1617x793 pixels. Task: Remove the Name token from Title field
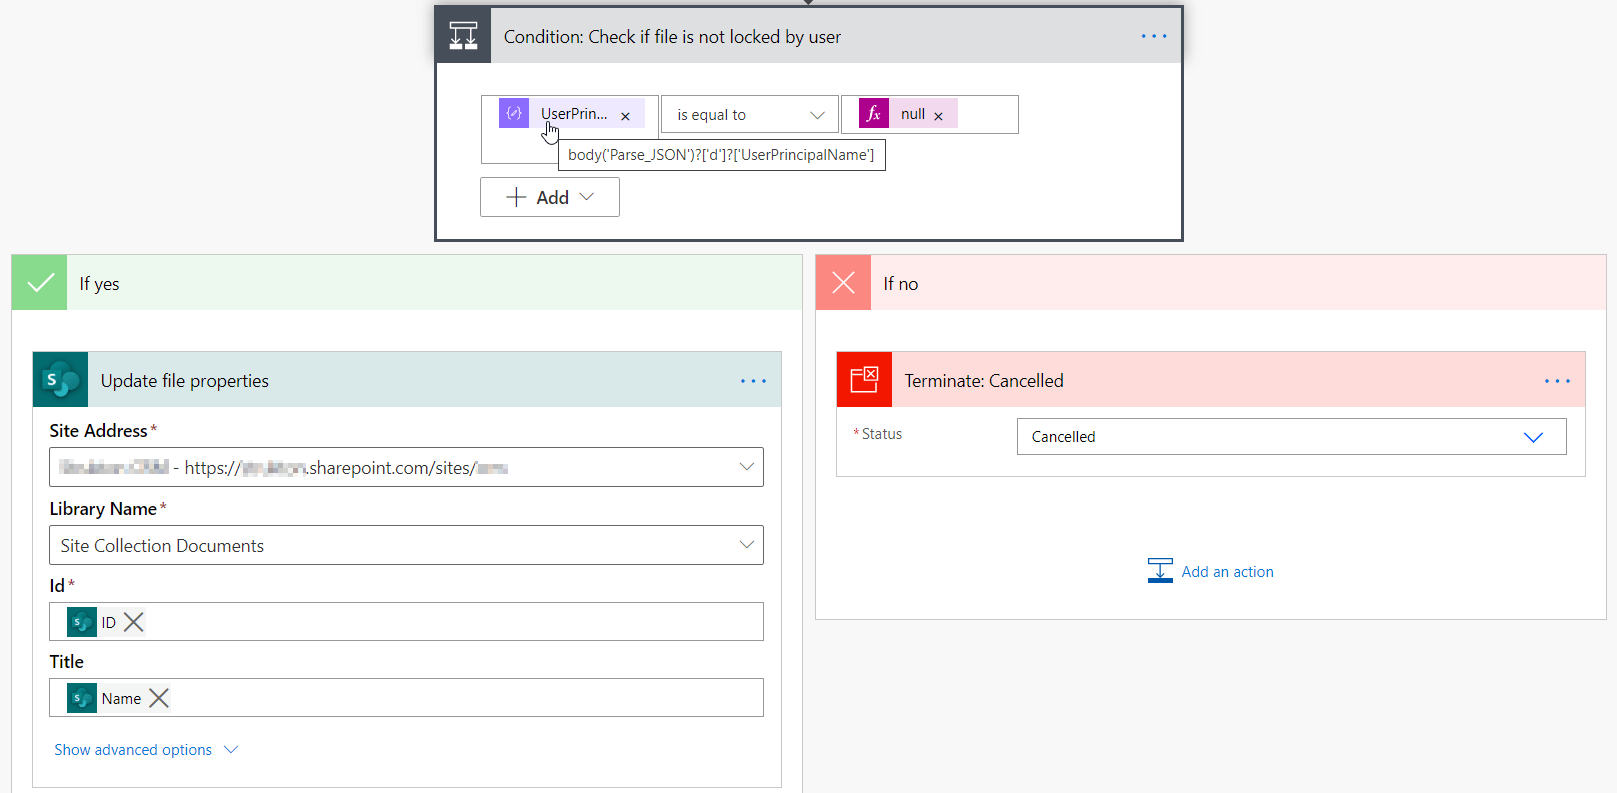[159, 698]
